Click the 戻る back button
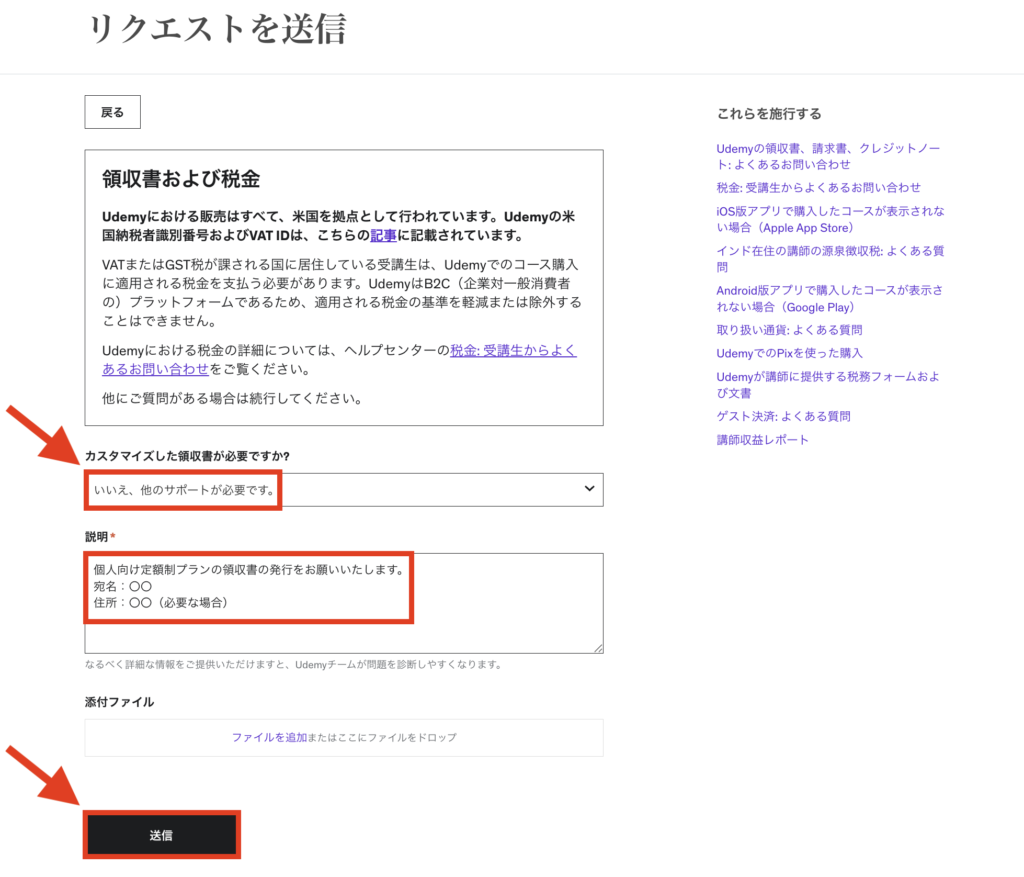Image resolution: width=1024 pixels, height=877 pixels. click(x=112, y=113)
